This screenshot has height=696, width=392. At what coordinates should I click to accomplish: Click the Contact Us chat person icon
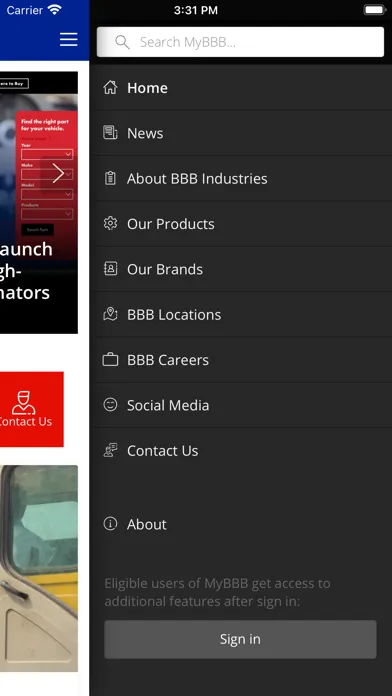(110, 450)
